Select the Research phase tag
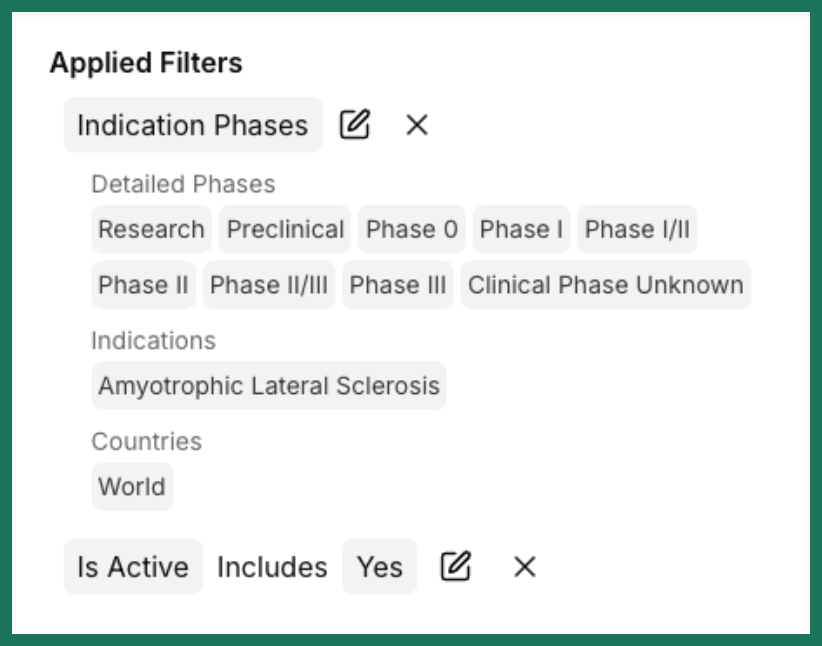The width and height of the screenshot is (822, 646). click(152, 229)
